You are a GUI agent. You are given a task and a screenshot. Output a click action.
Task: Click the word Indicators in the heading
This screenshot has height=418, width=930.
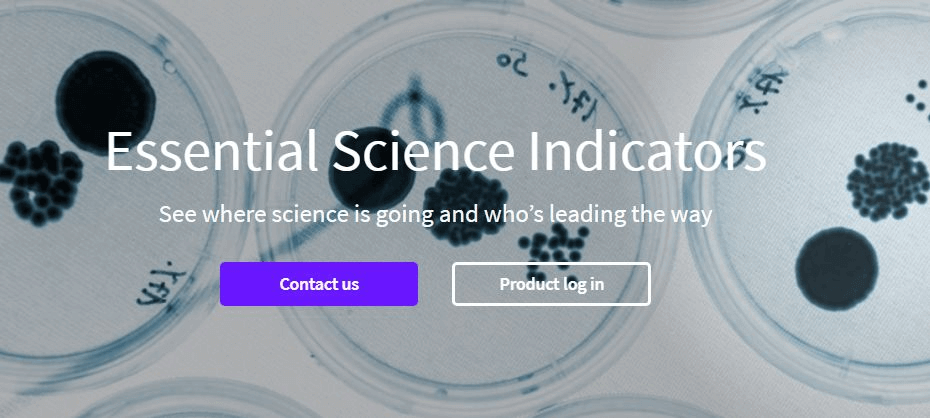pyautogui.click(x=647, y=151)
